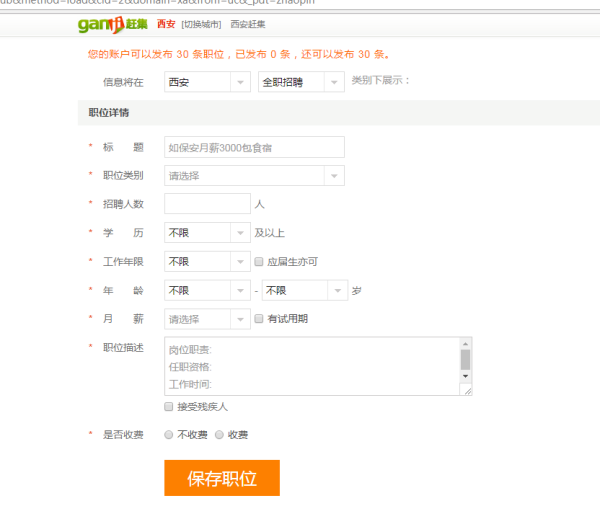Check the 有试用期 checkbox

click(259, 318)
